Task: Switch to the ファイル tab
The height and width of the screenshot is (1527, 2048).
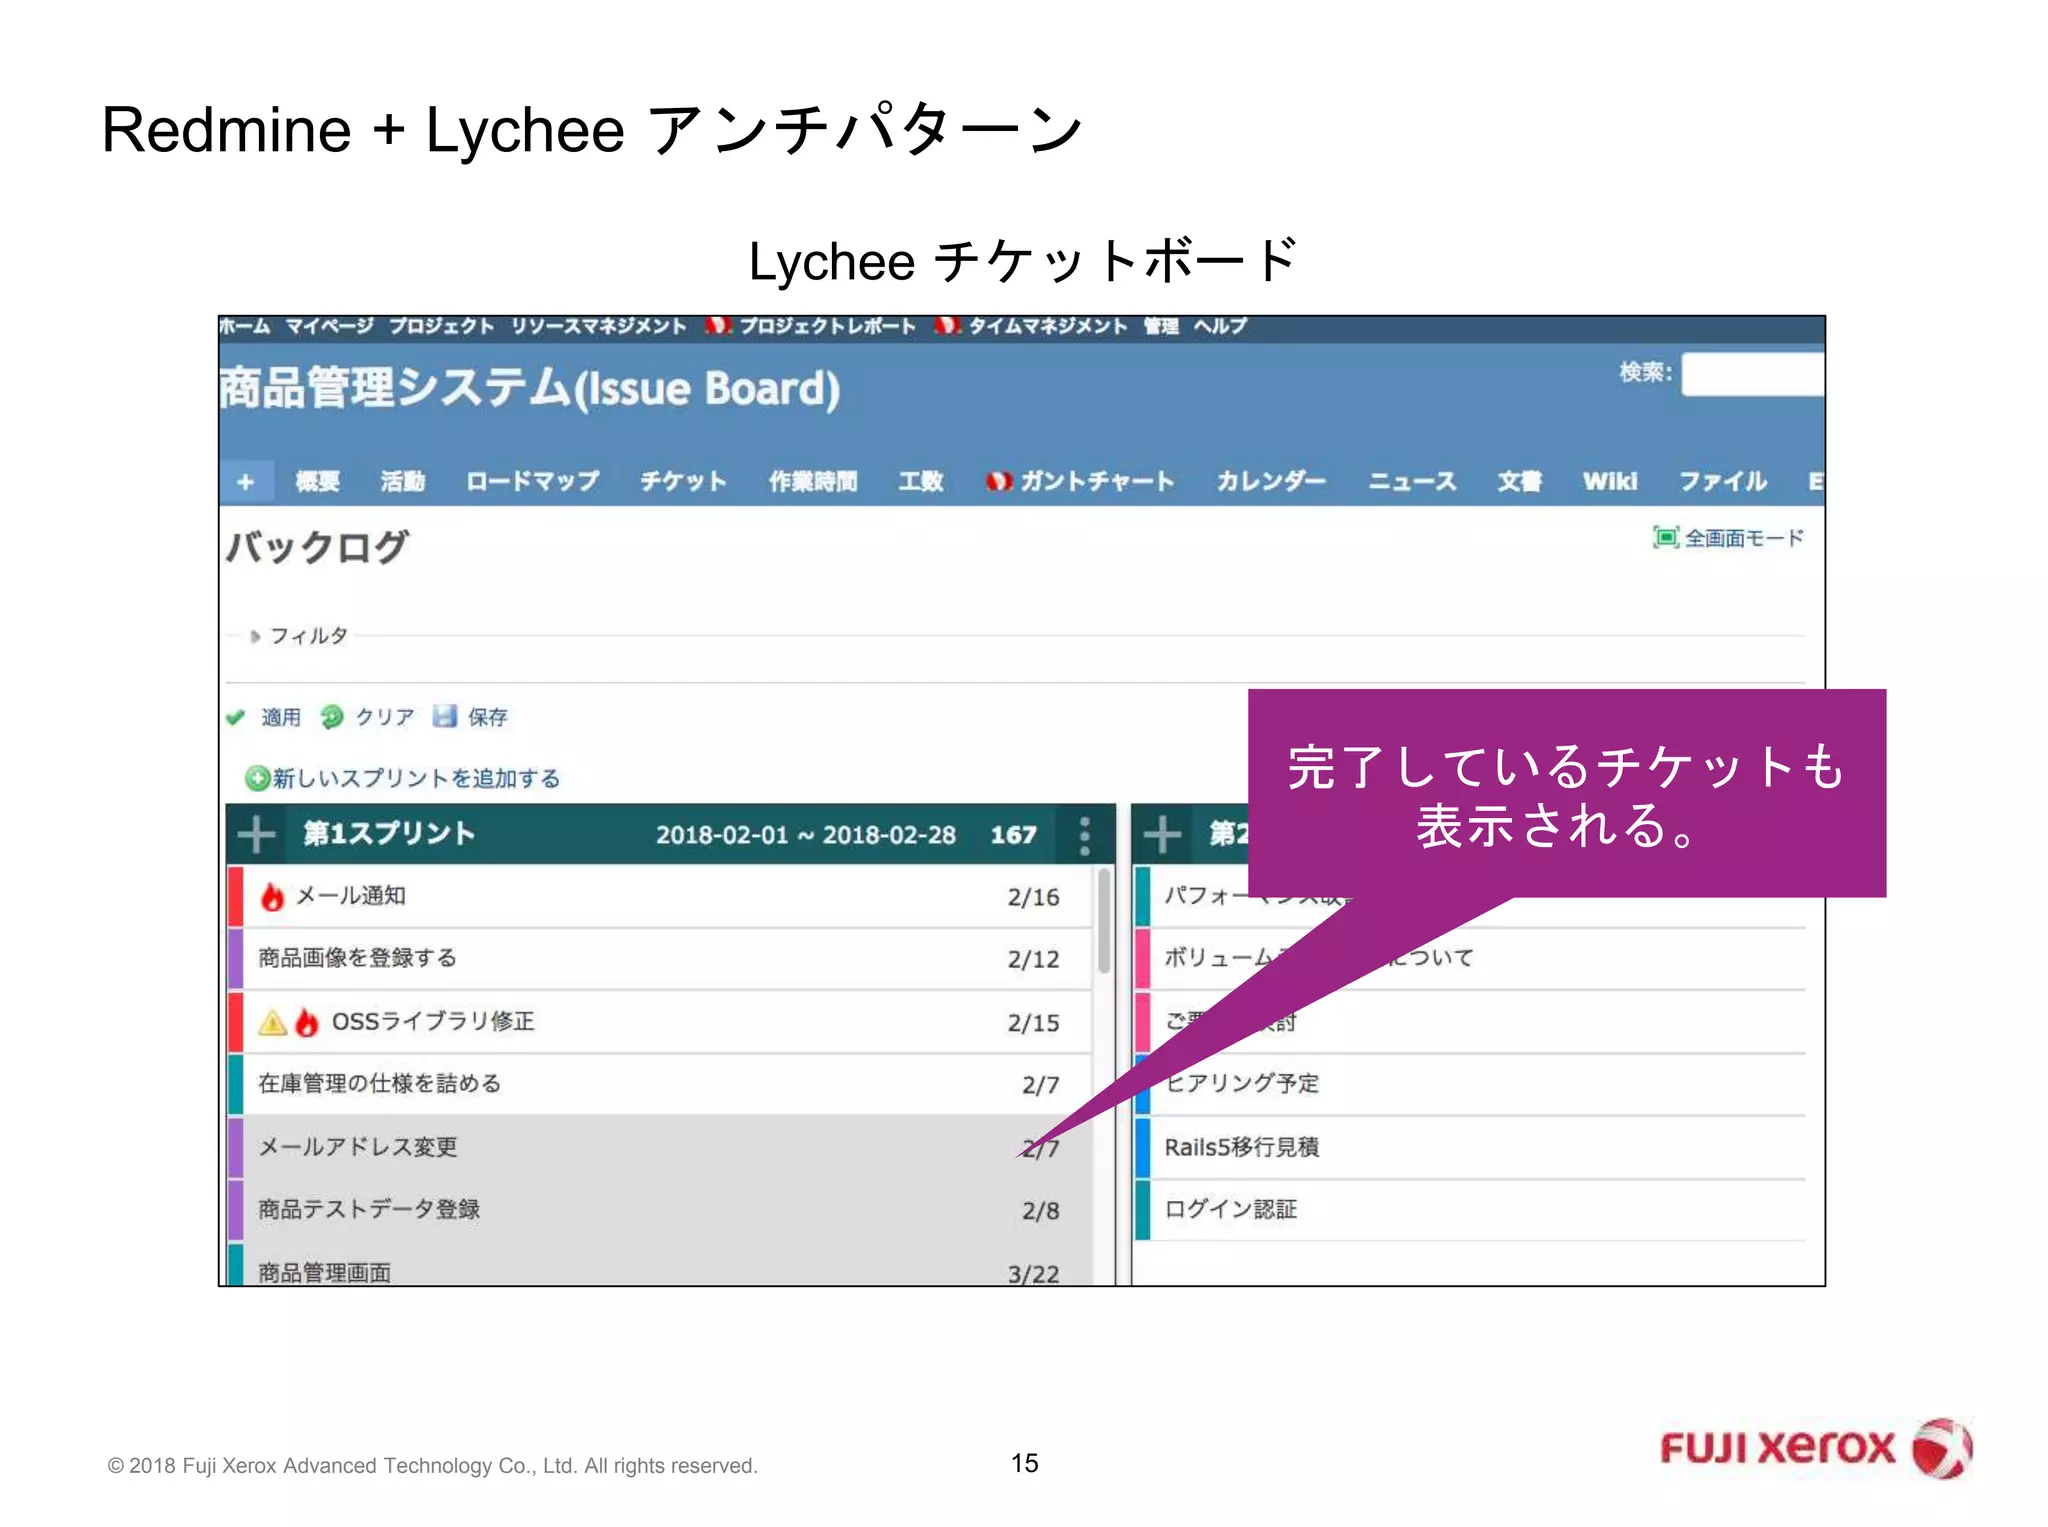Action: tap(1723, 482)
